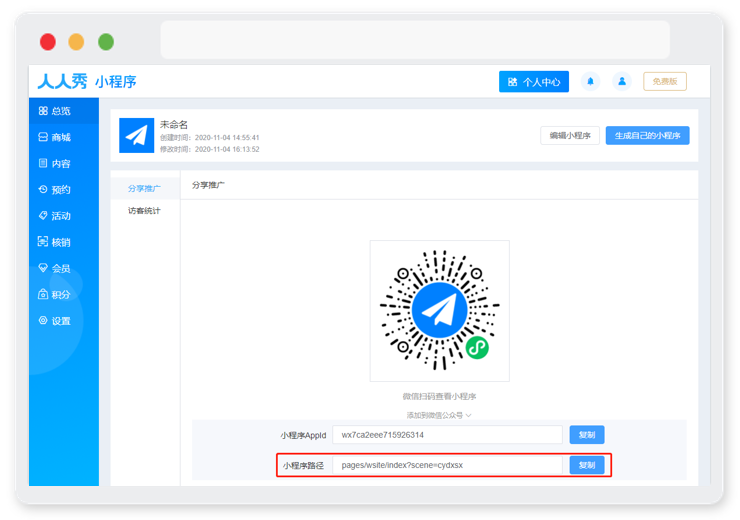740x520 pixels.
Task: Open notifications bell icon
Action: 590,81
